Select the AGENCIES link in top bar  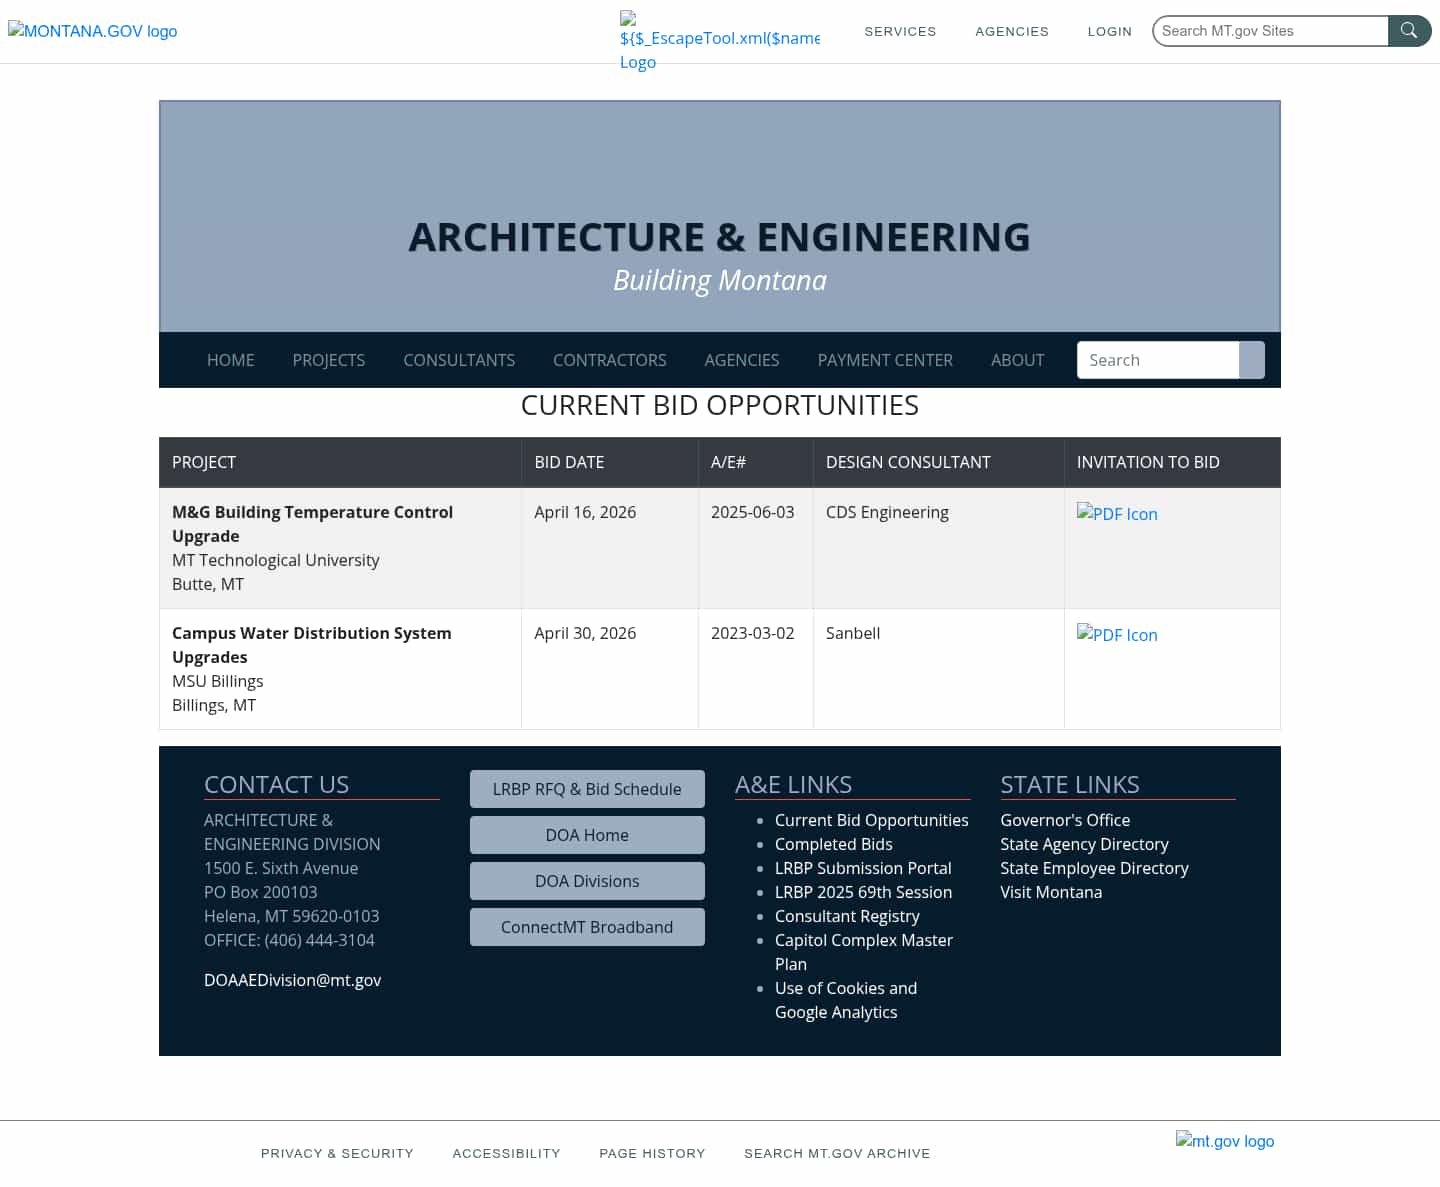click(x=1012, y=31)
